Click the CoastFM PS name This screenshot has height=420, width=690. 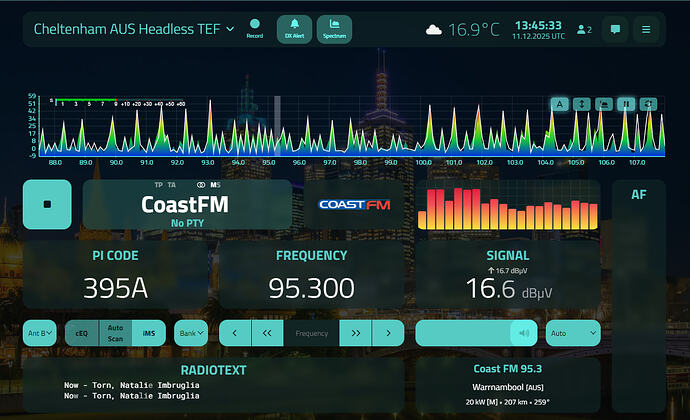coord(185,205)
